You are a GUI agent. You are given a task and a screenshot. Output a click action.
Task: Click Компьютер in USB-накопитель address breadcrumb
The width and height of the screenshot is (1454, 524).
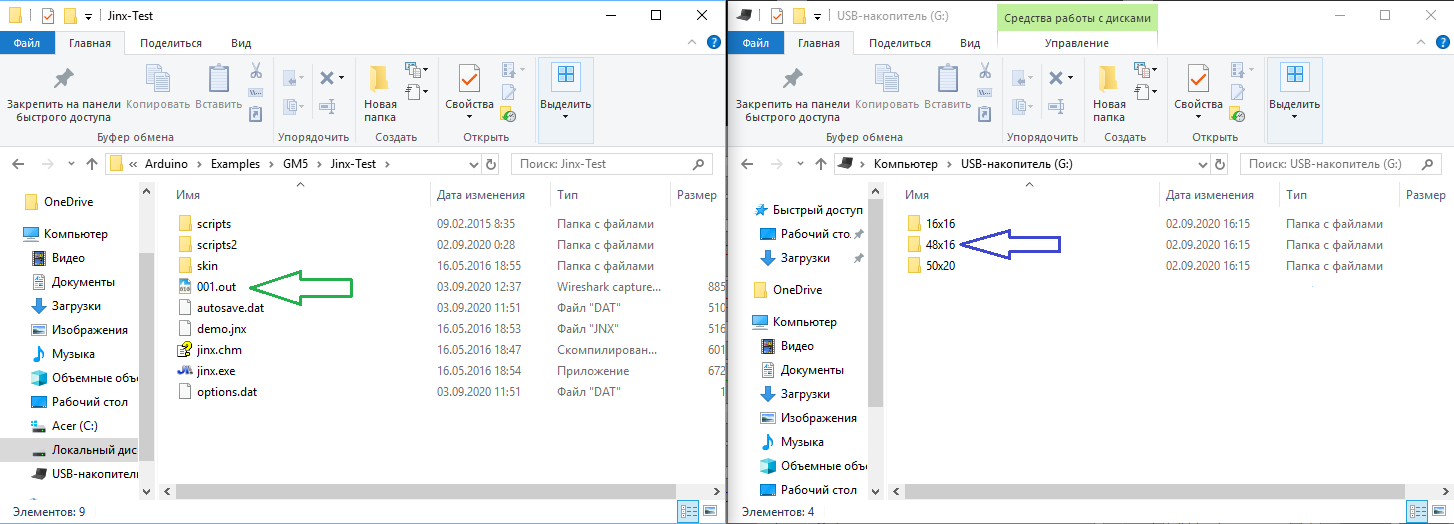(x=906, y=164)
